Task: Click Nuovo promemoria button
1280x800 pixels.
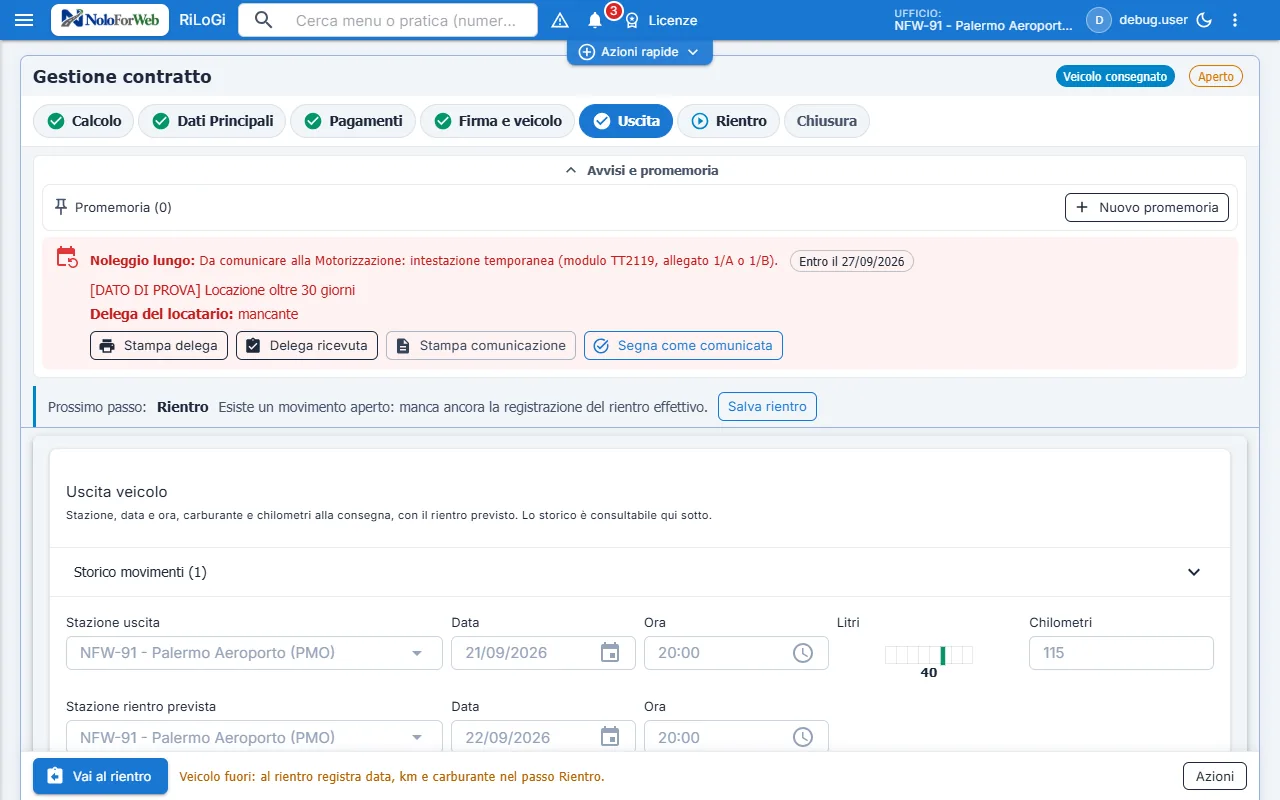Action: click(x=1147, y=207)
